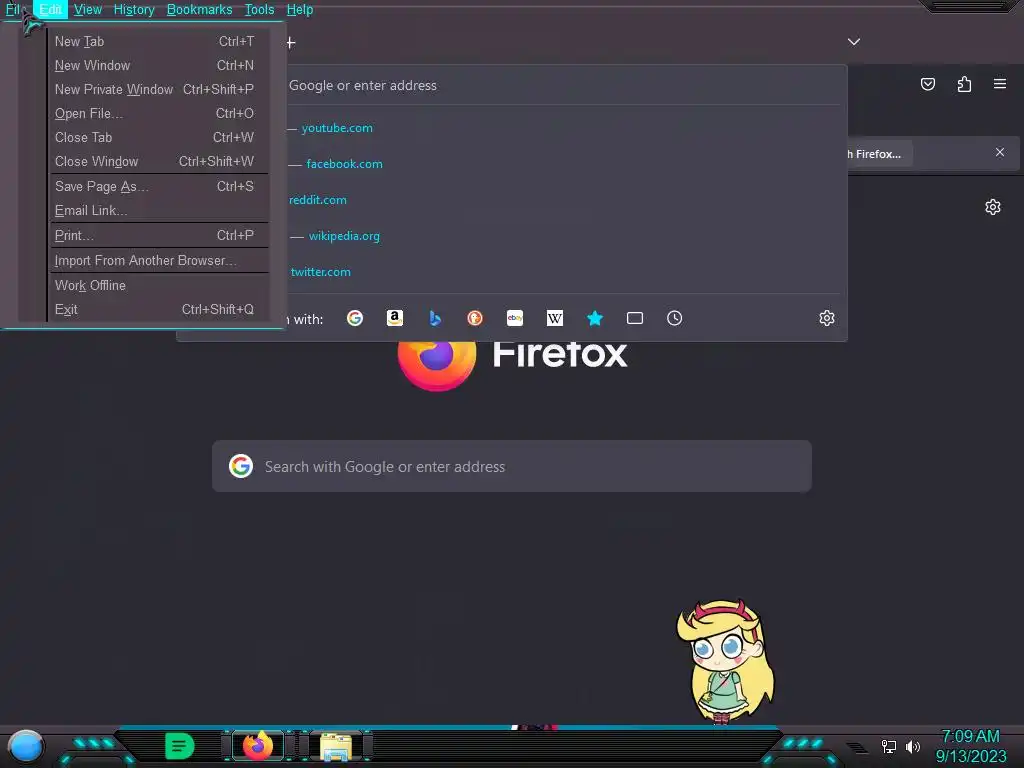Select Open File… menu entry
Screen dimensions: 1024x768
[159, 114]
